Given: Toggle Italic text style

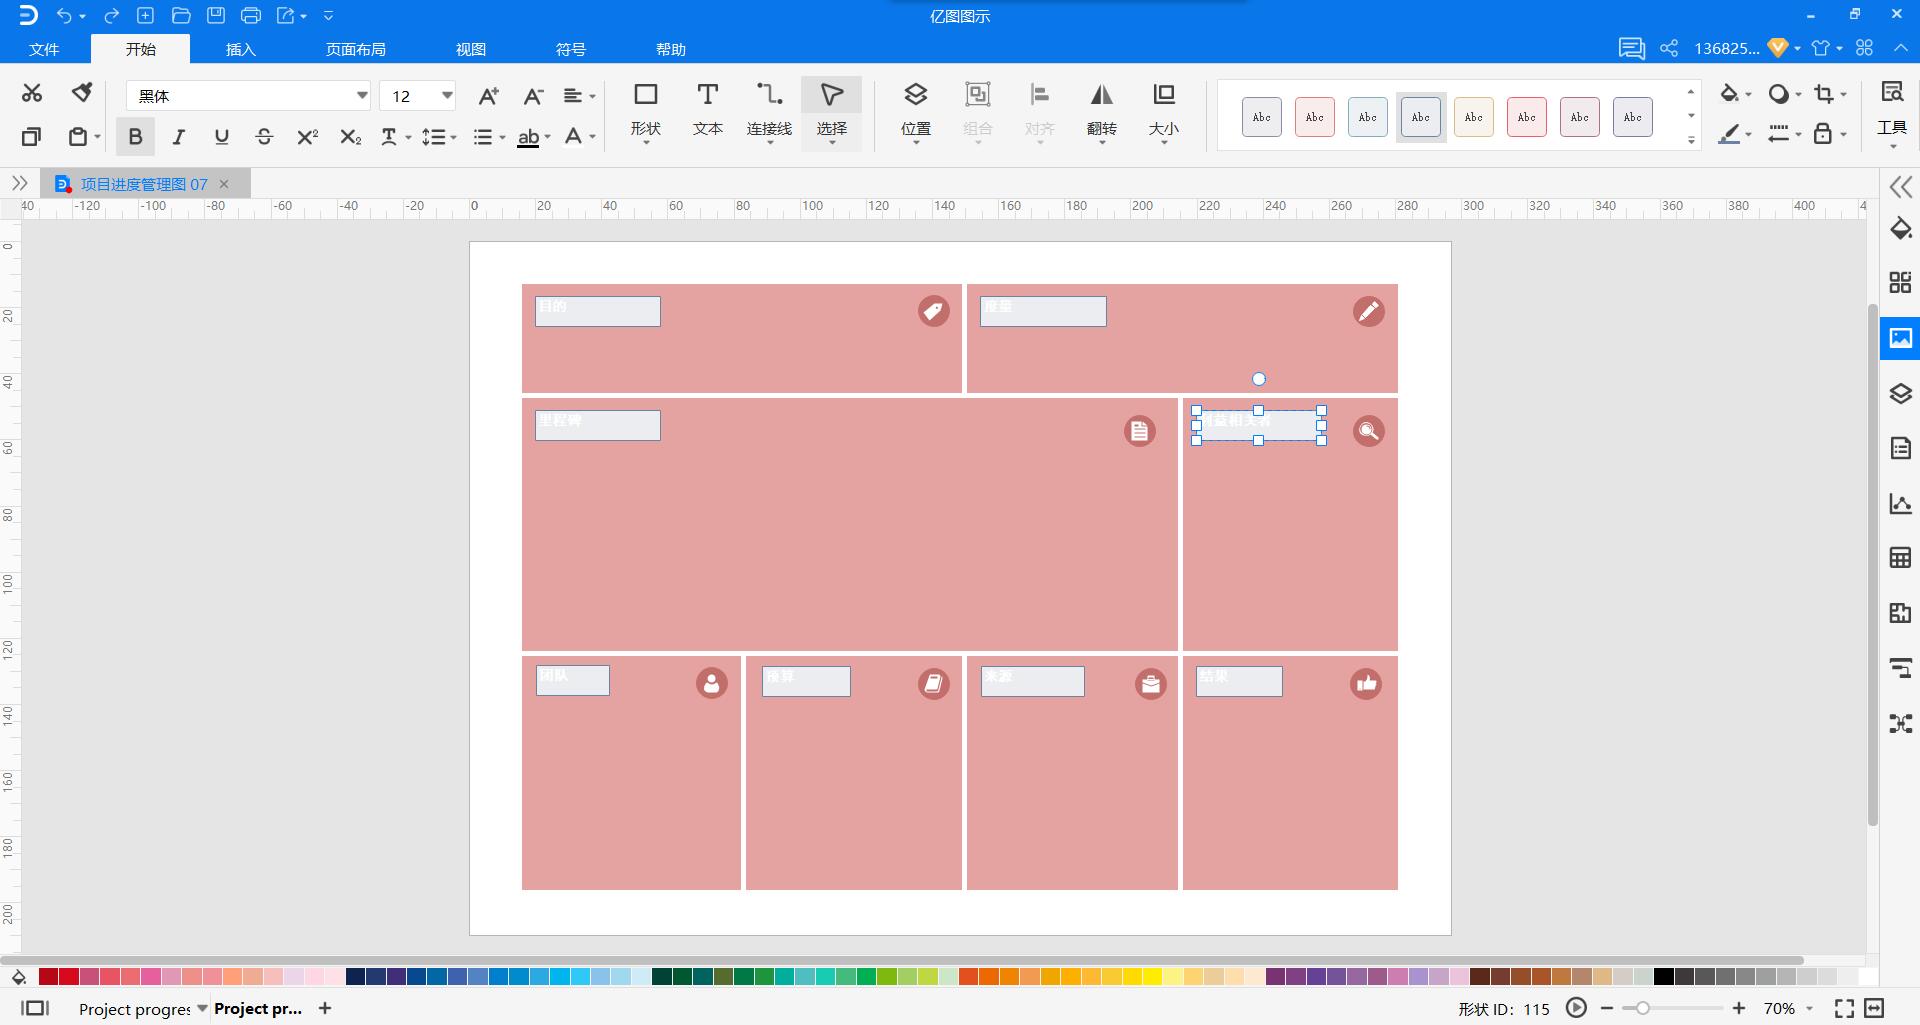Looking at the screenshot, I should 178,137.
